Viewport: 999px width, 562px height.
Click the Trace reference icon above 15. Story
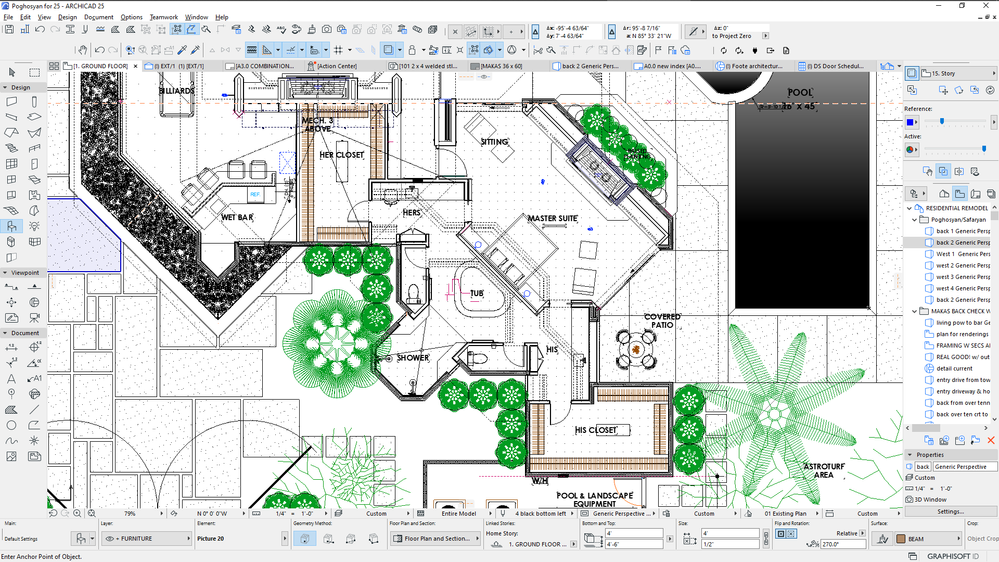pyautogui.click(x=912, y=73)
